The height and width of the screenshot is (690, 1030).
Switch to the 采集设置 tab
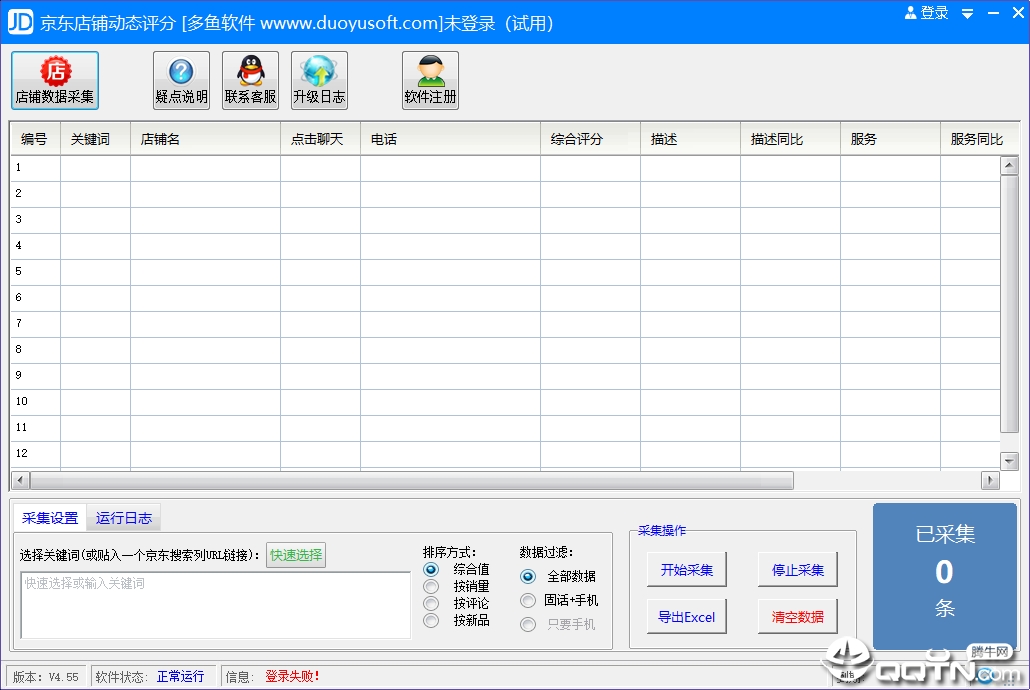50,518
